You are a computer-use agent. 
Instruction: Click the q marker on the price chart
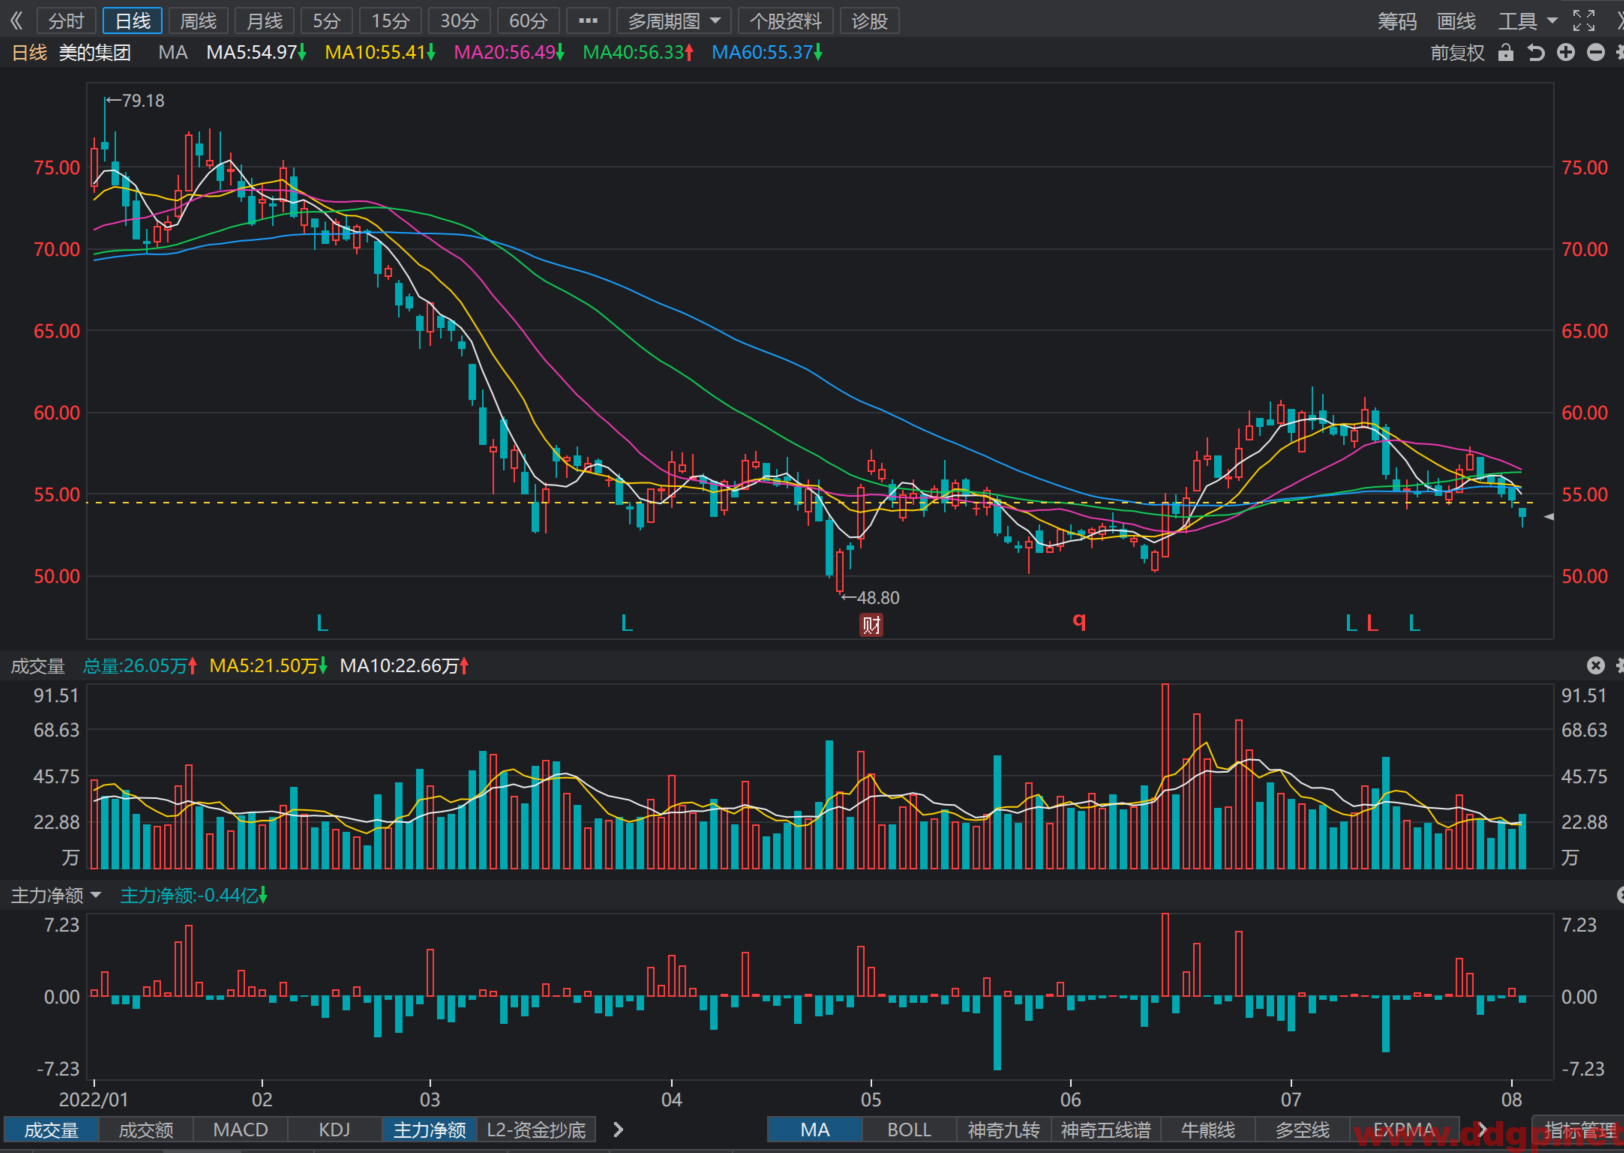[1079, 621]
